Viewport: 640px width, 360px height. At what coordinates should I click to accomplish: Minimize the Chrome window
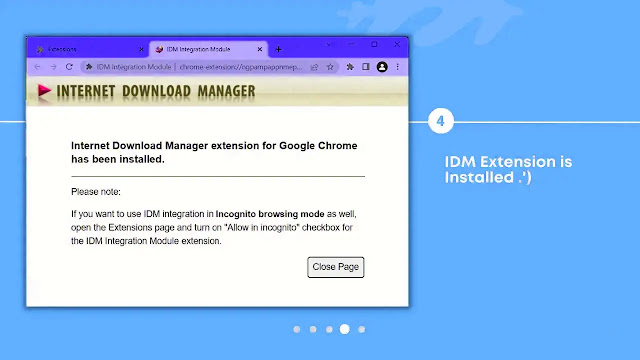[x=351, y=44]
